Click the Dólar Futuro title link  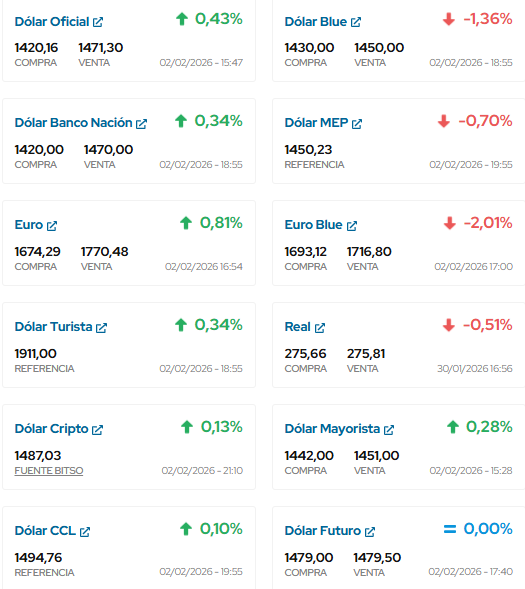point(323,531)
